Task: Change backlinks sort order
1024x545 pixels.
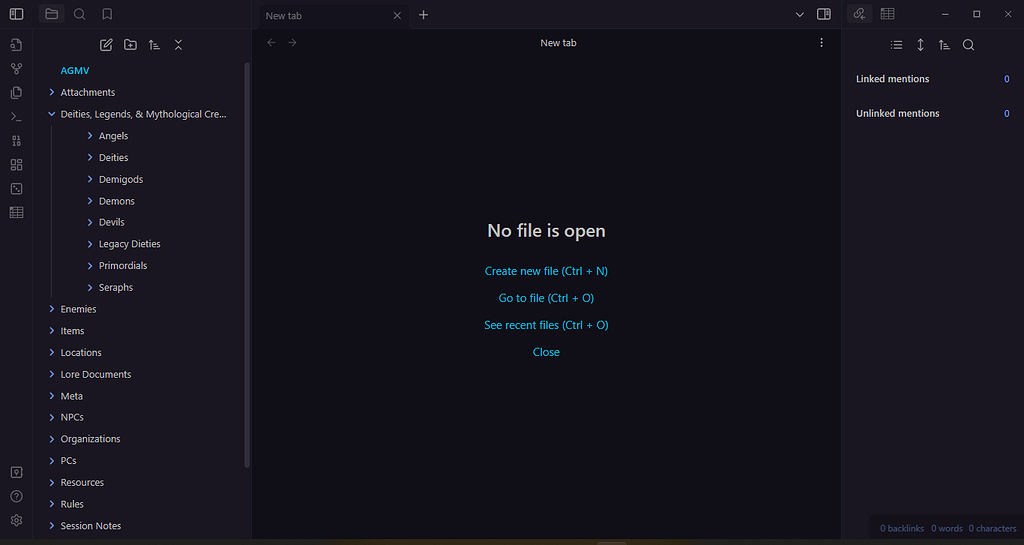Action: (944, 45)
